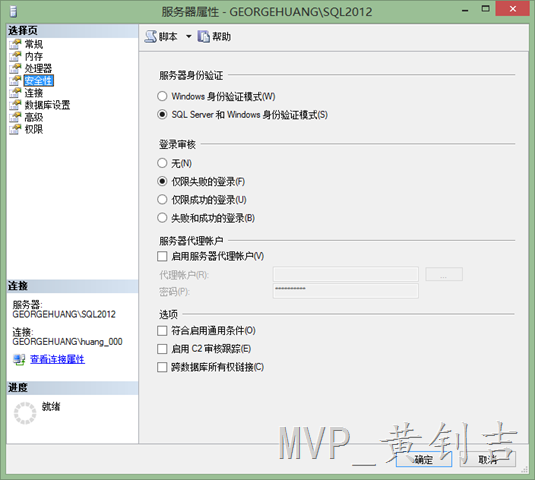
Task: Check 跨数据库所有权链接 option
Action: pyautogui.click(x=162, y=367)
